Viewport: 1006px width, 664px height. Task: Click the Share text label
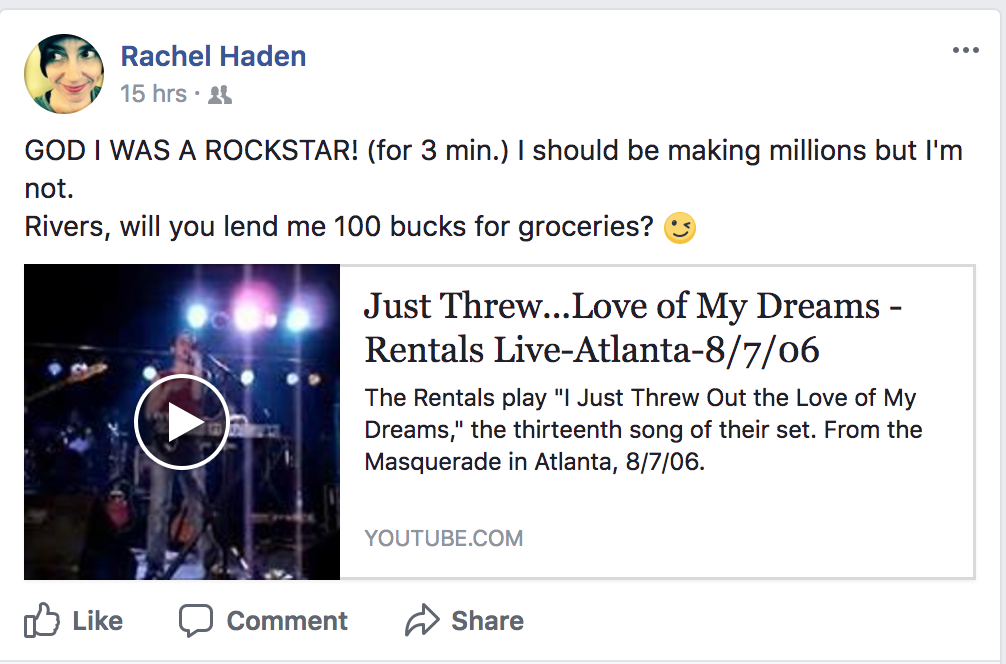coord(487,621)
